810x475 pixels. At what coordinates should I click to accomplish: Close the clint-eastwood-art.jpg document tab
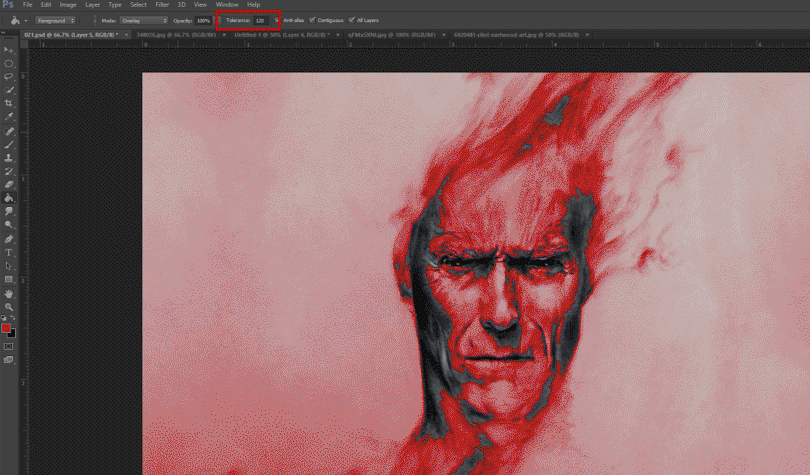587,35
